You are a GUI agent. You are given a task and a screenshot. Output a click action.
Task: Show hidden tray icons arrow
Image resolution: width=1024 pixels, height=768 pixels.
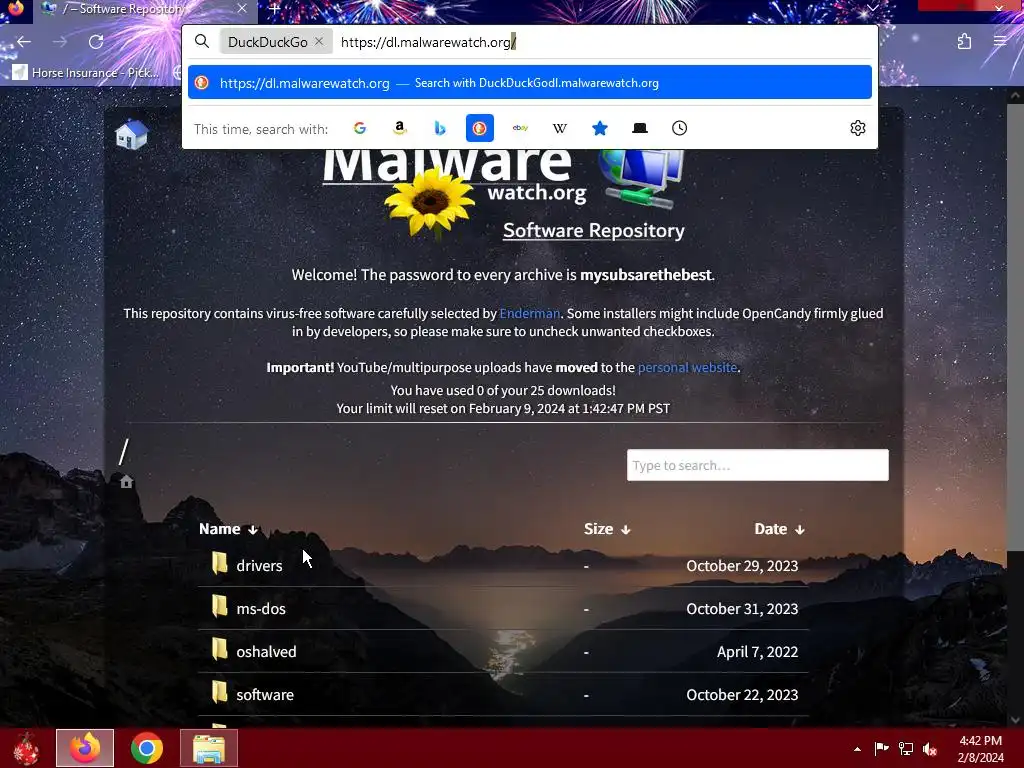coord(857,749)
